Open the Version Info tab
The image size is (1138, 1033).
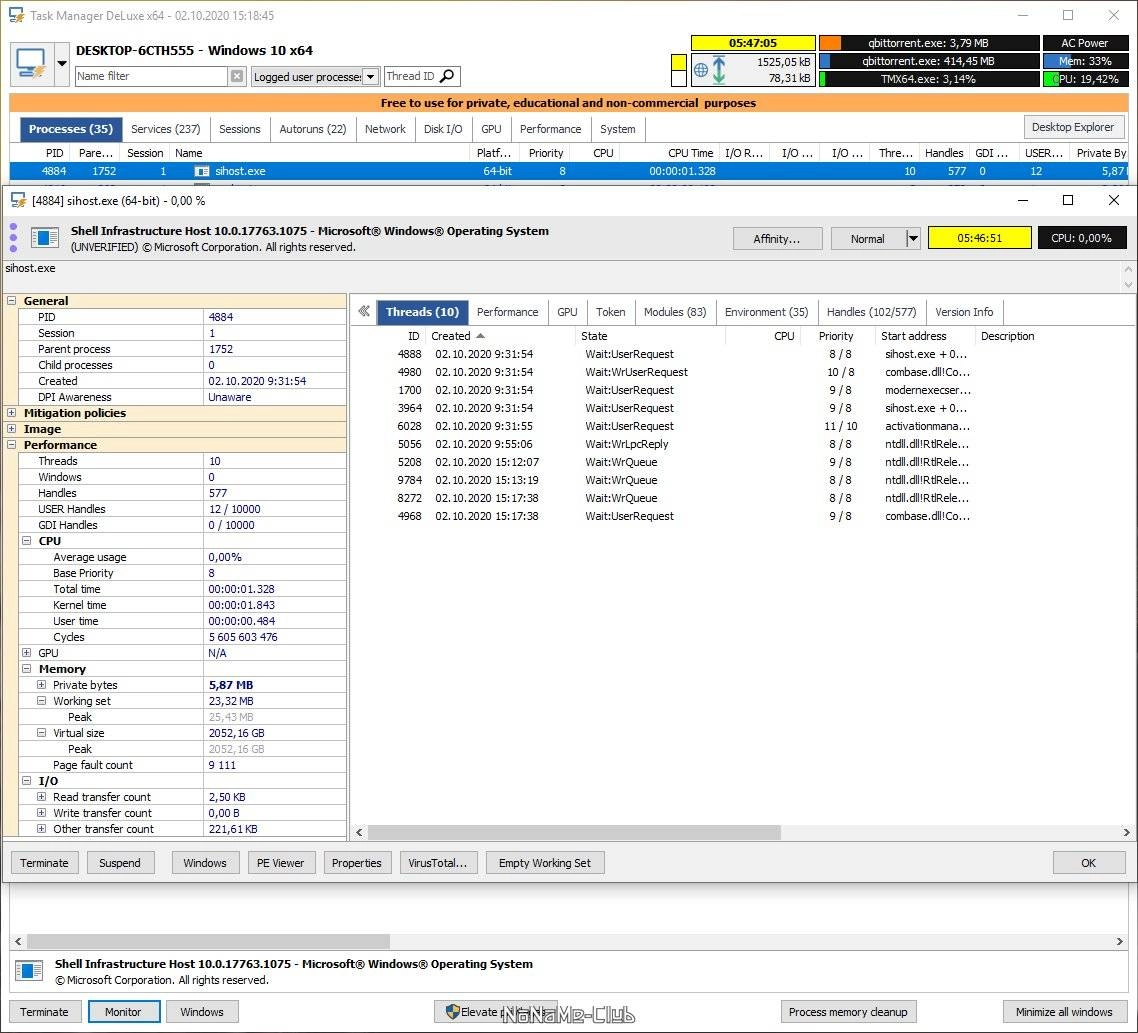pyautogui.click(x=964, y=312)
